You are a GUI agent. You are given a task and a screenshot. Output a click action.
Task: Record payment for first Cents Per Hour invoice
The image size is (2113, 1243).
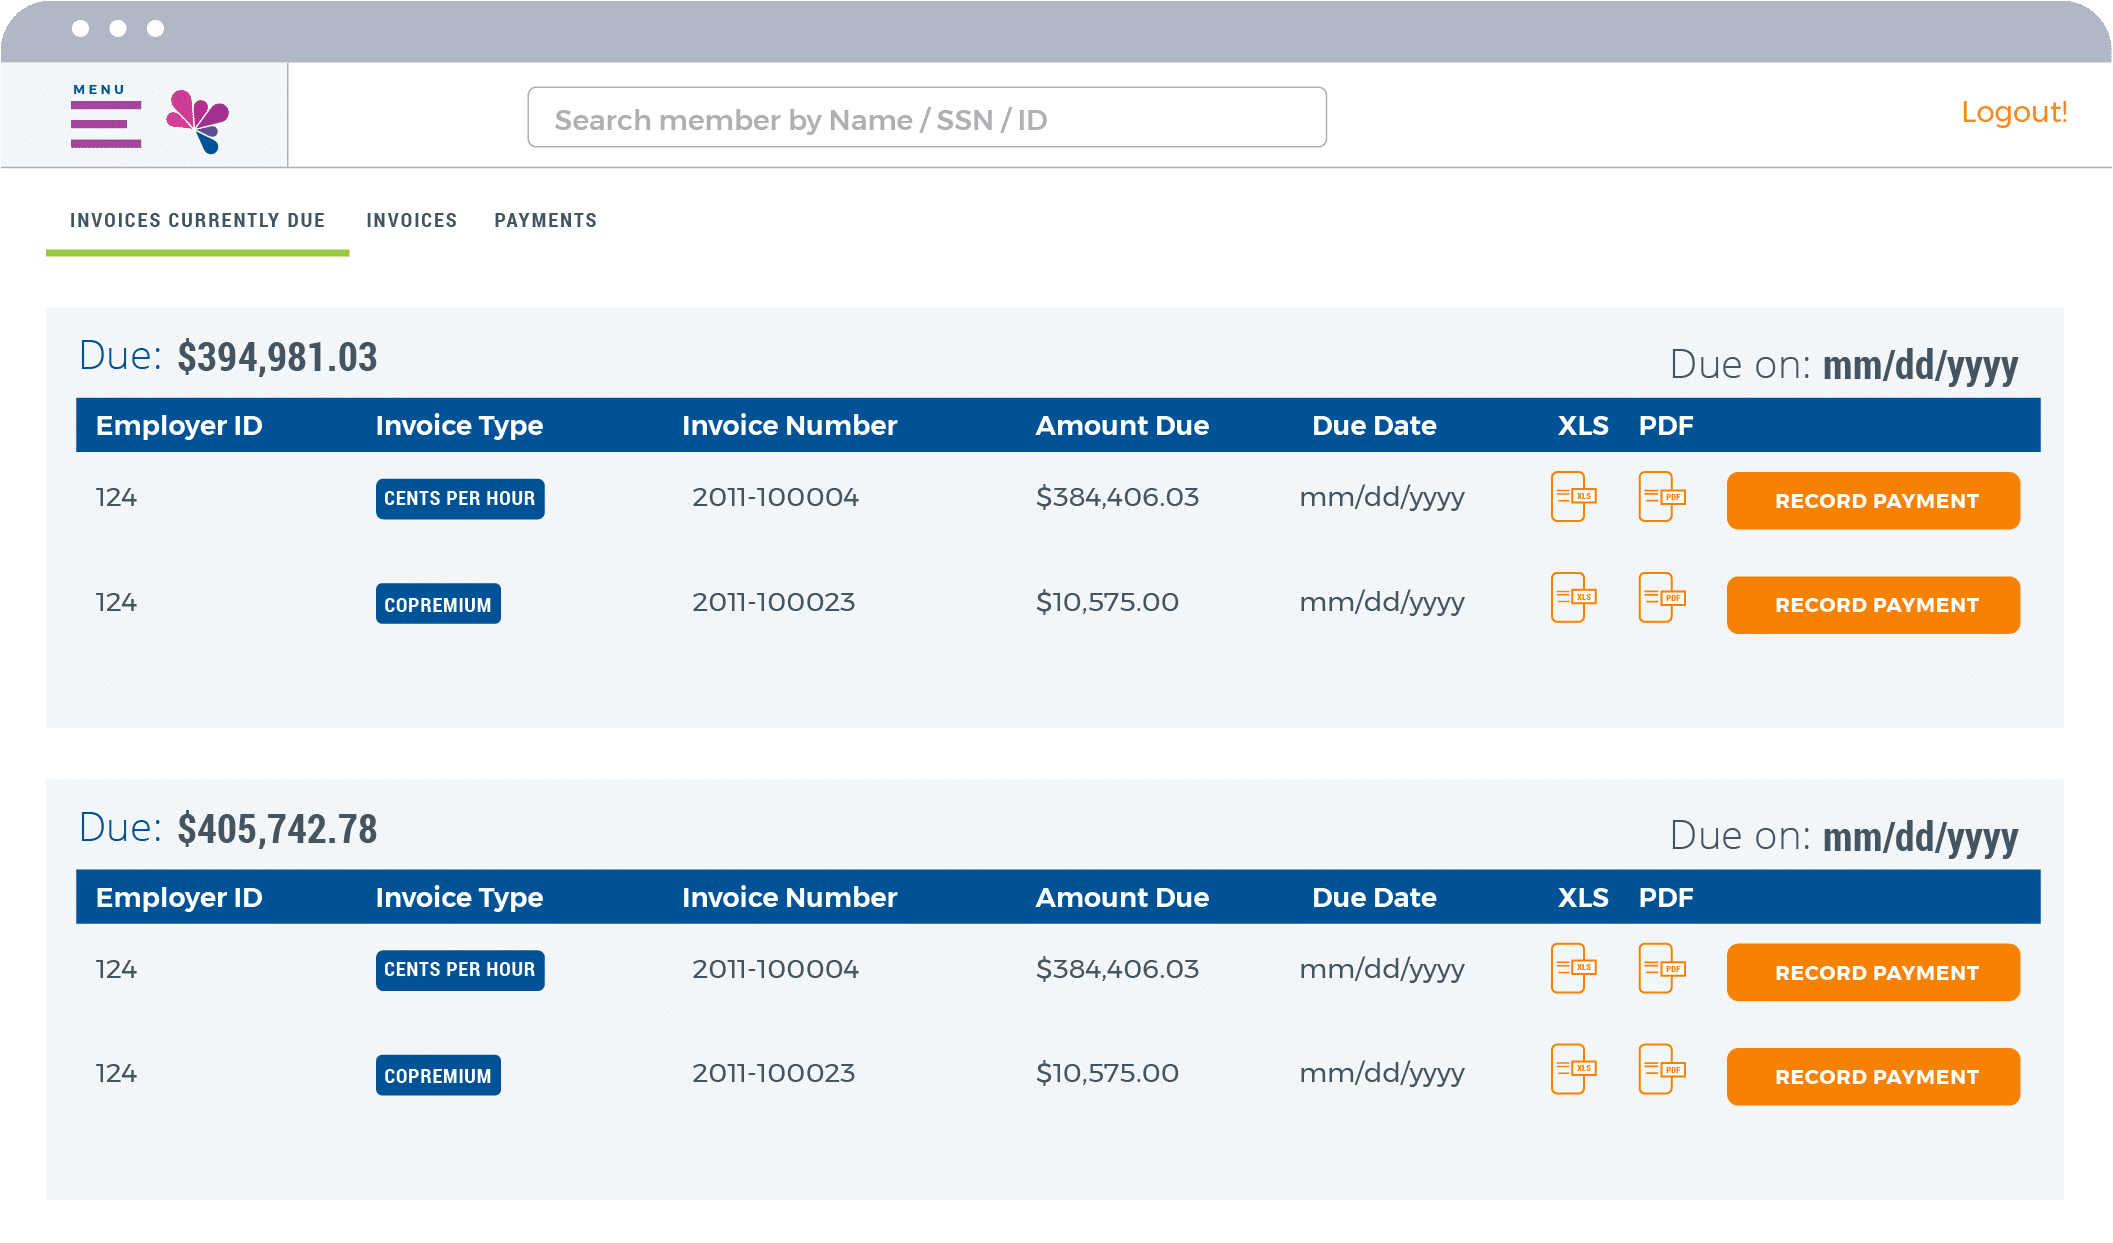coord(1872,501)
